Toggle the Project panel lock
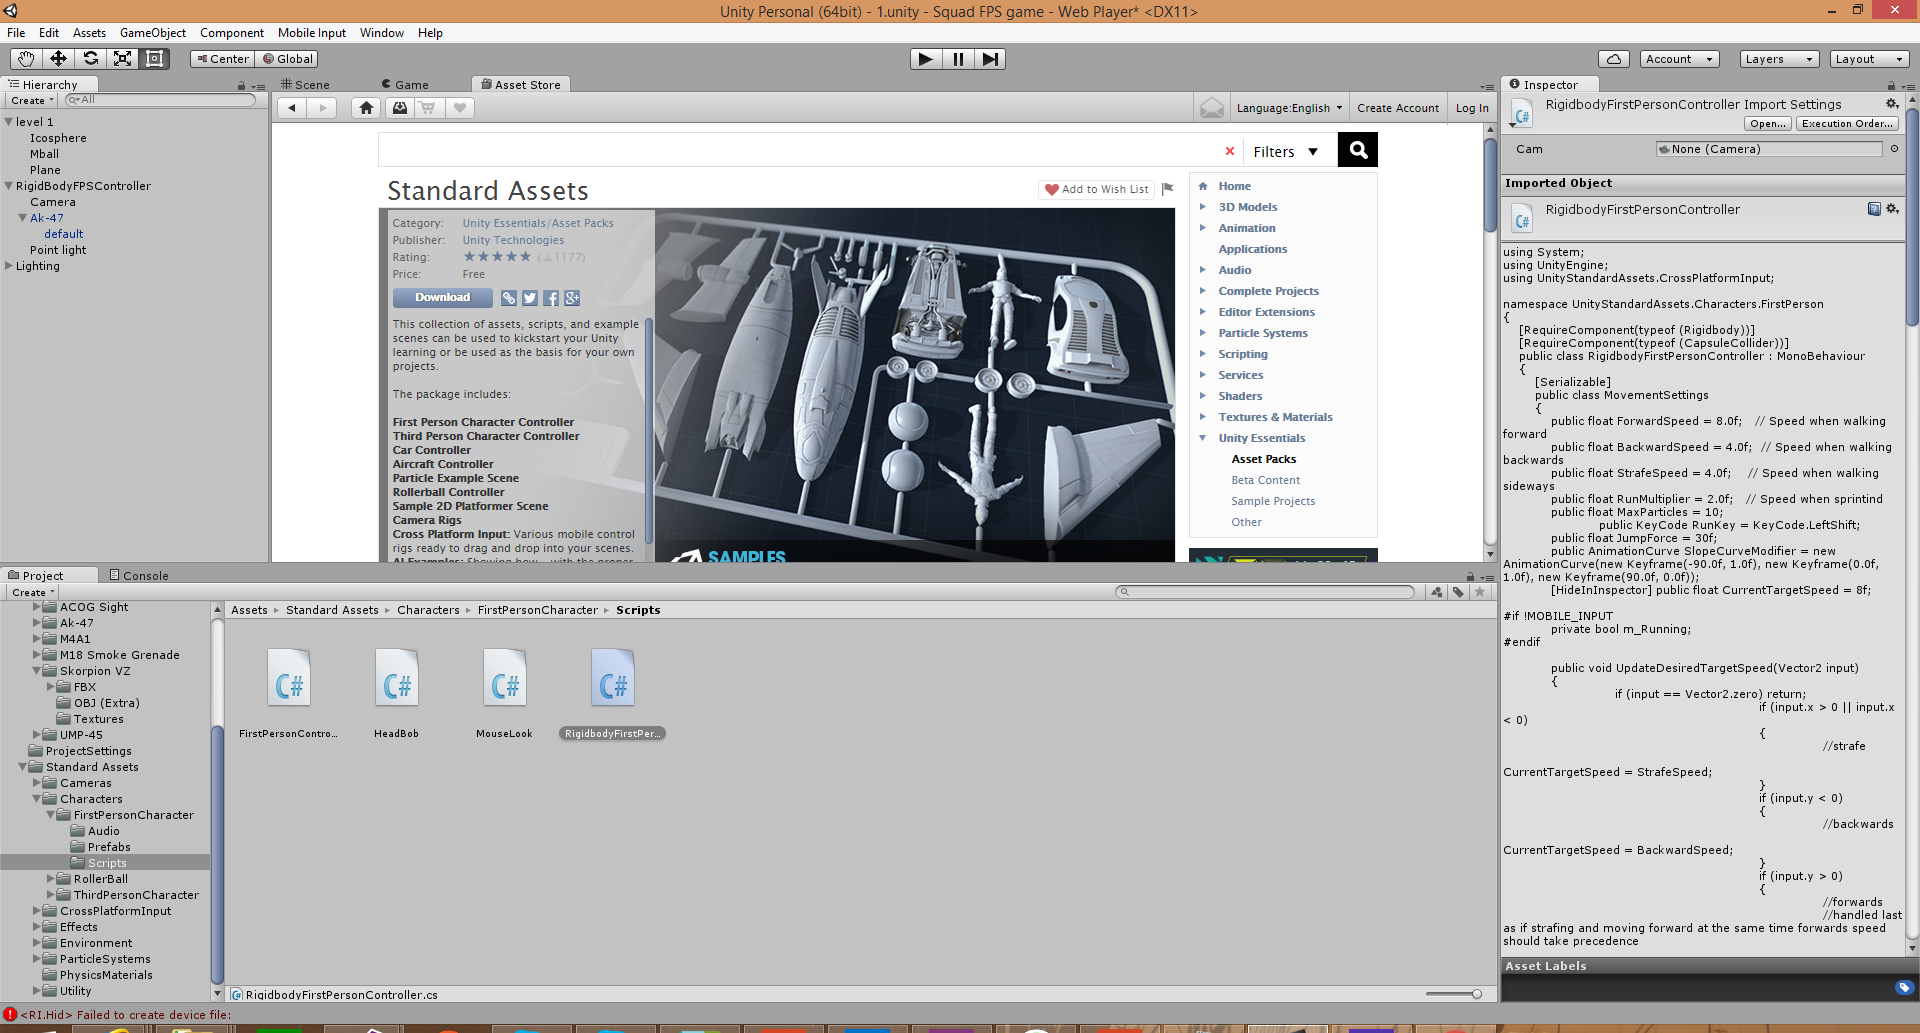Screen dimensions: 1920x1033 coord(1470,577)
